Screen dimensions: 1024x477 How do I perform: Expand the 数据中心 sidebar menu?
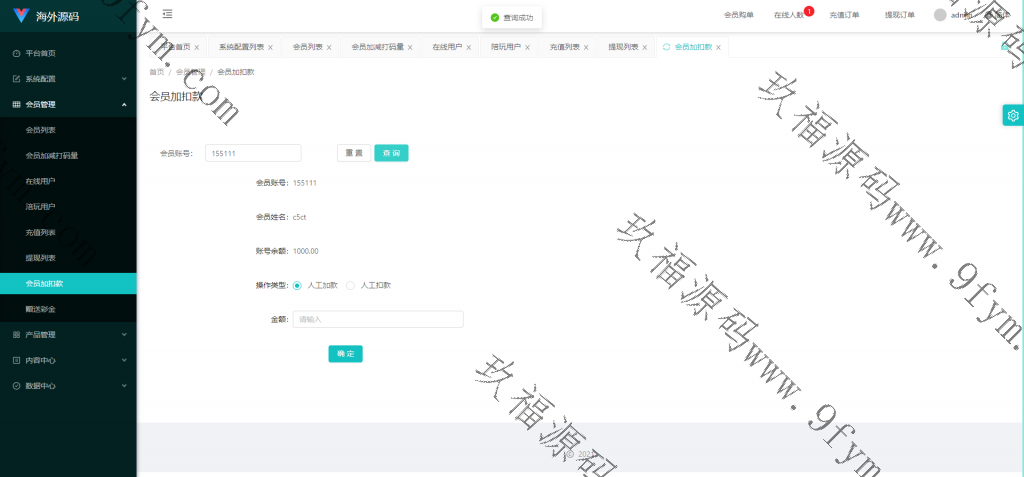pyautogui.click(x=68, y=385)
